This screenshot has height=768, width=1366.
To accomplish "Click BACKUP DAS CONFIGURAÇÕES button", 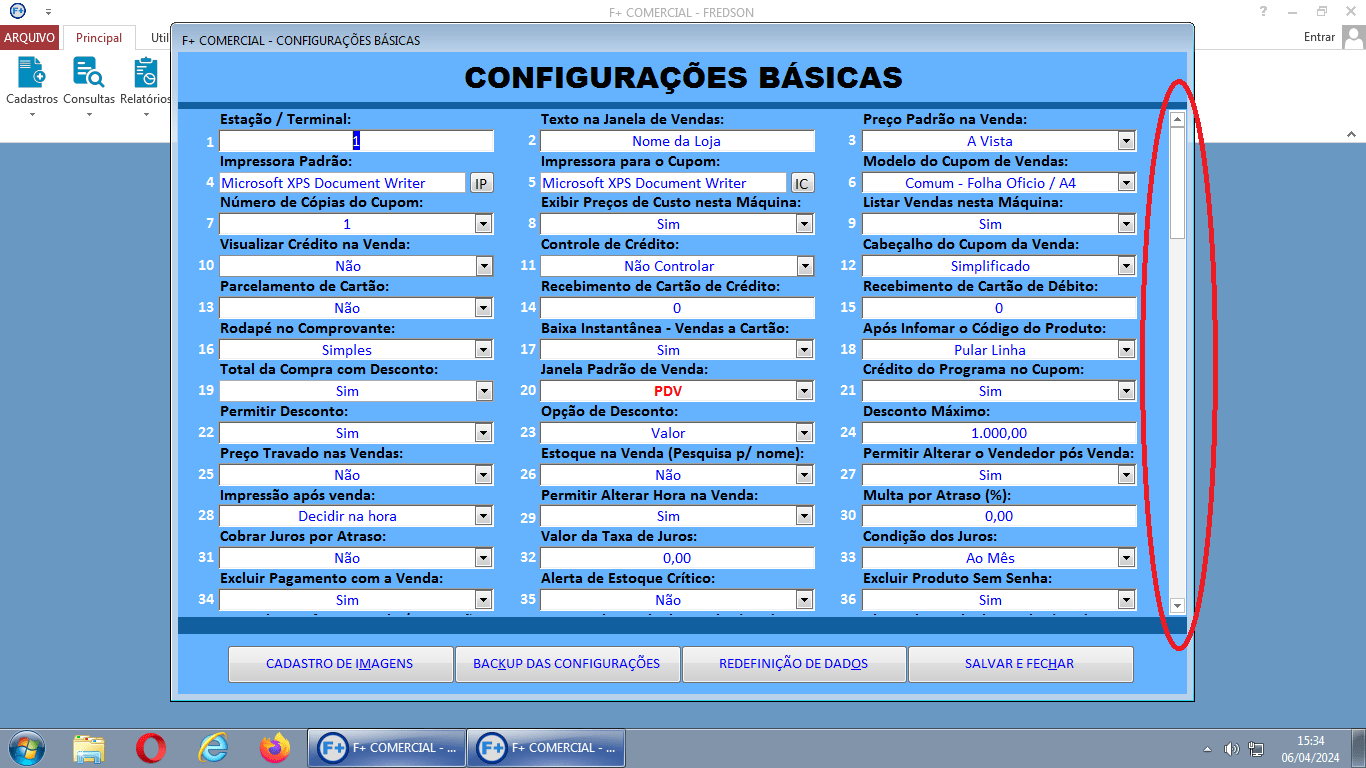I will (567, 664).
